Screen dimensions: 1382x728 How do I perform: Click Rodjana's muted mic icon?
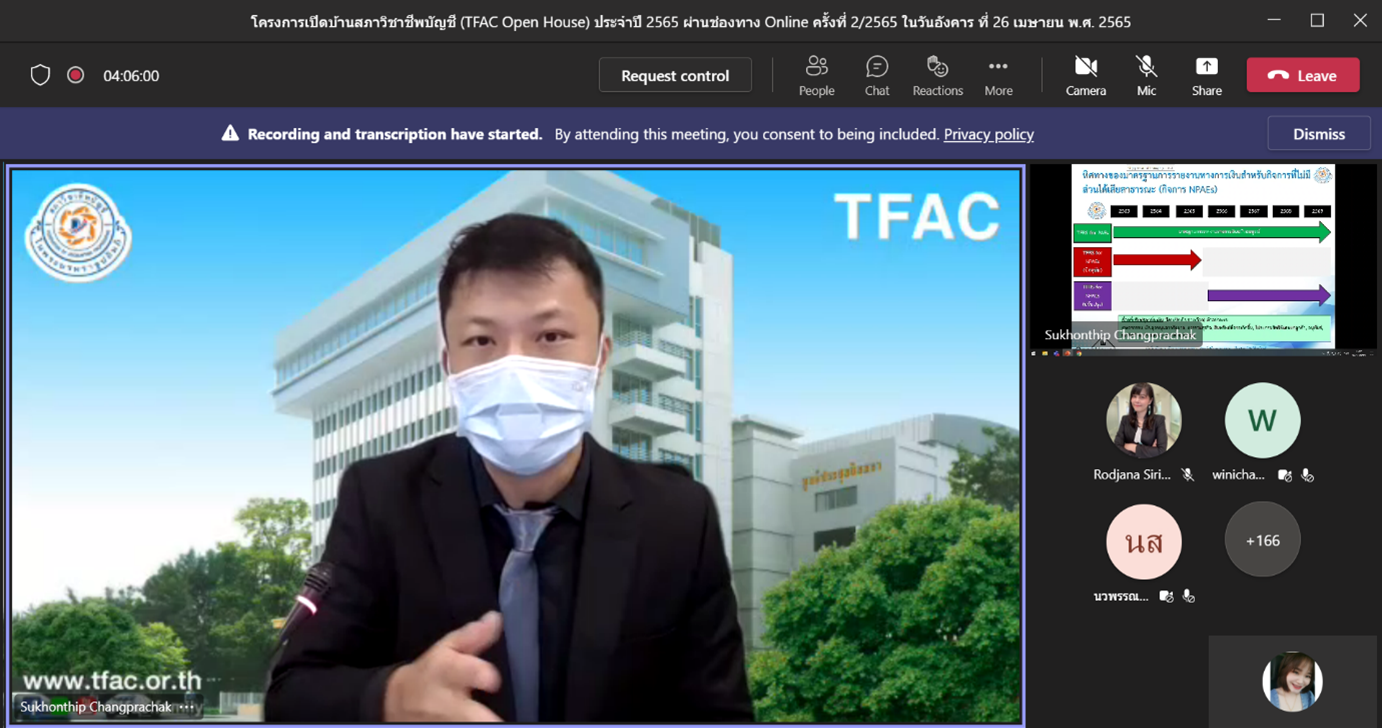point(1188,475)
